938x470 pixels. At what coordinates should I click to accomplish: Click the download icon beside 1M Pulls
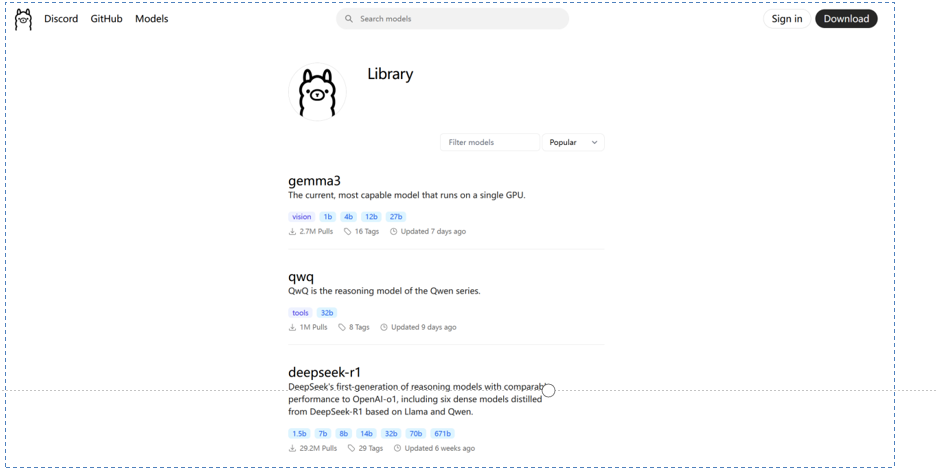click(x=293, y=327)
